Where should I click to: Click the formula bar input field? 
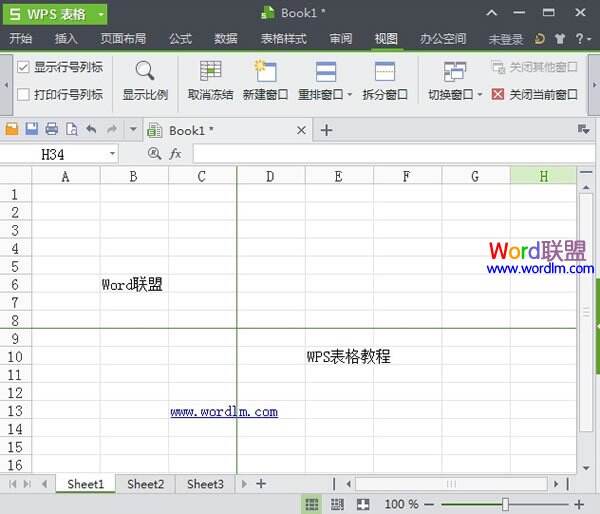(390, 153)
